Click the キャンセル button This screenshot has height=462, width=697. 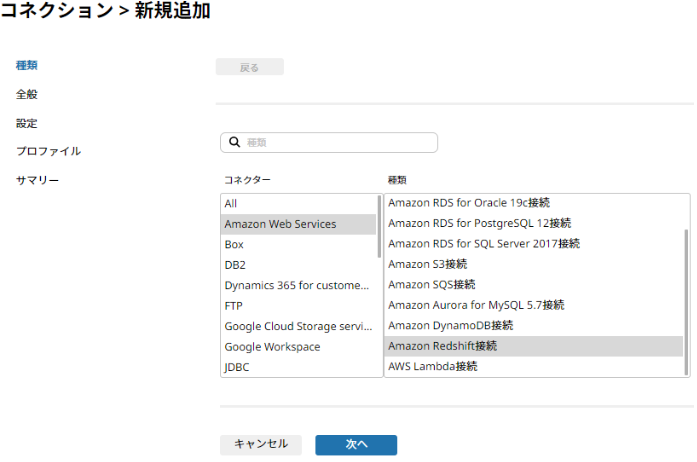tap(261, 444)
